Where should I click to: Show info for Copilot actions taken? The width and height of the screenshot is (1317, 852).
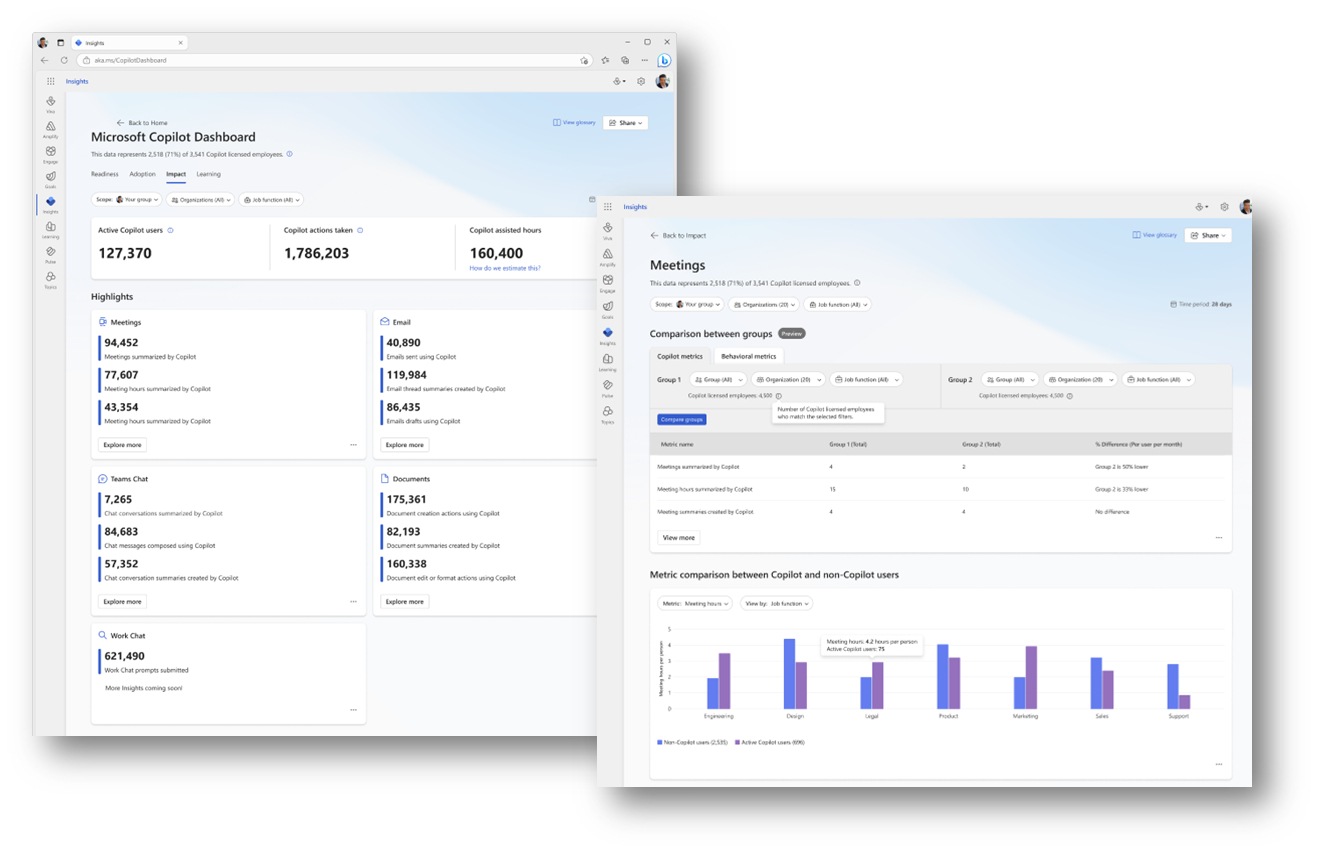[x=360, y=230]
